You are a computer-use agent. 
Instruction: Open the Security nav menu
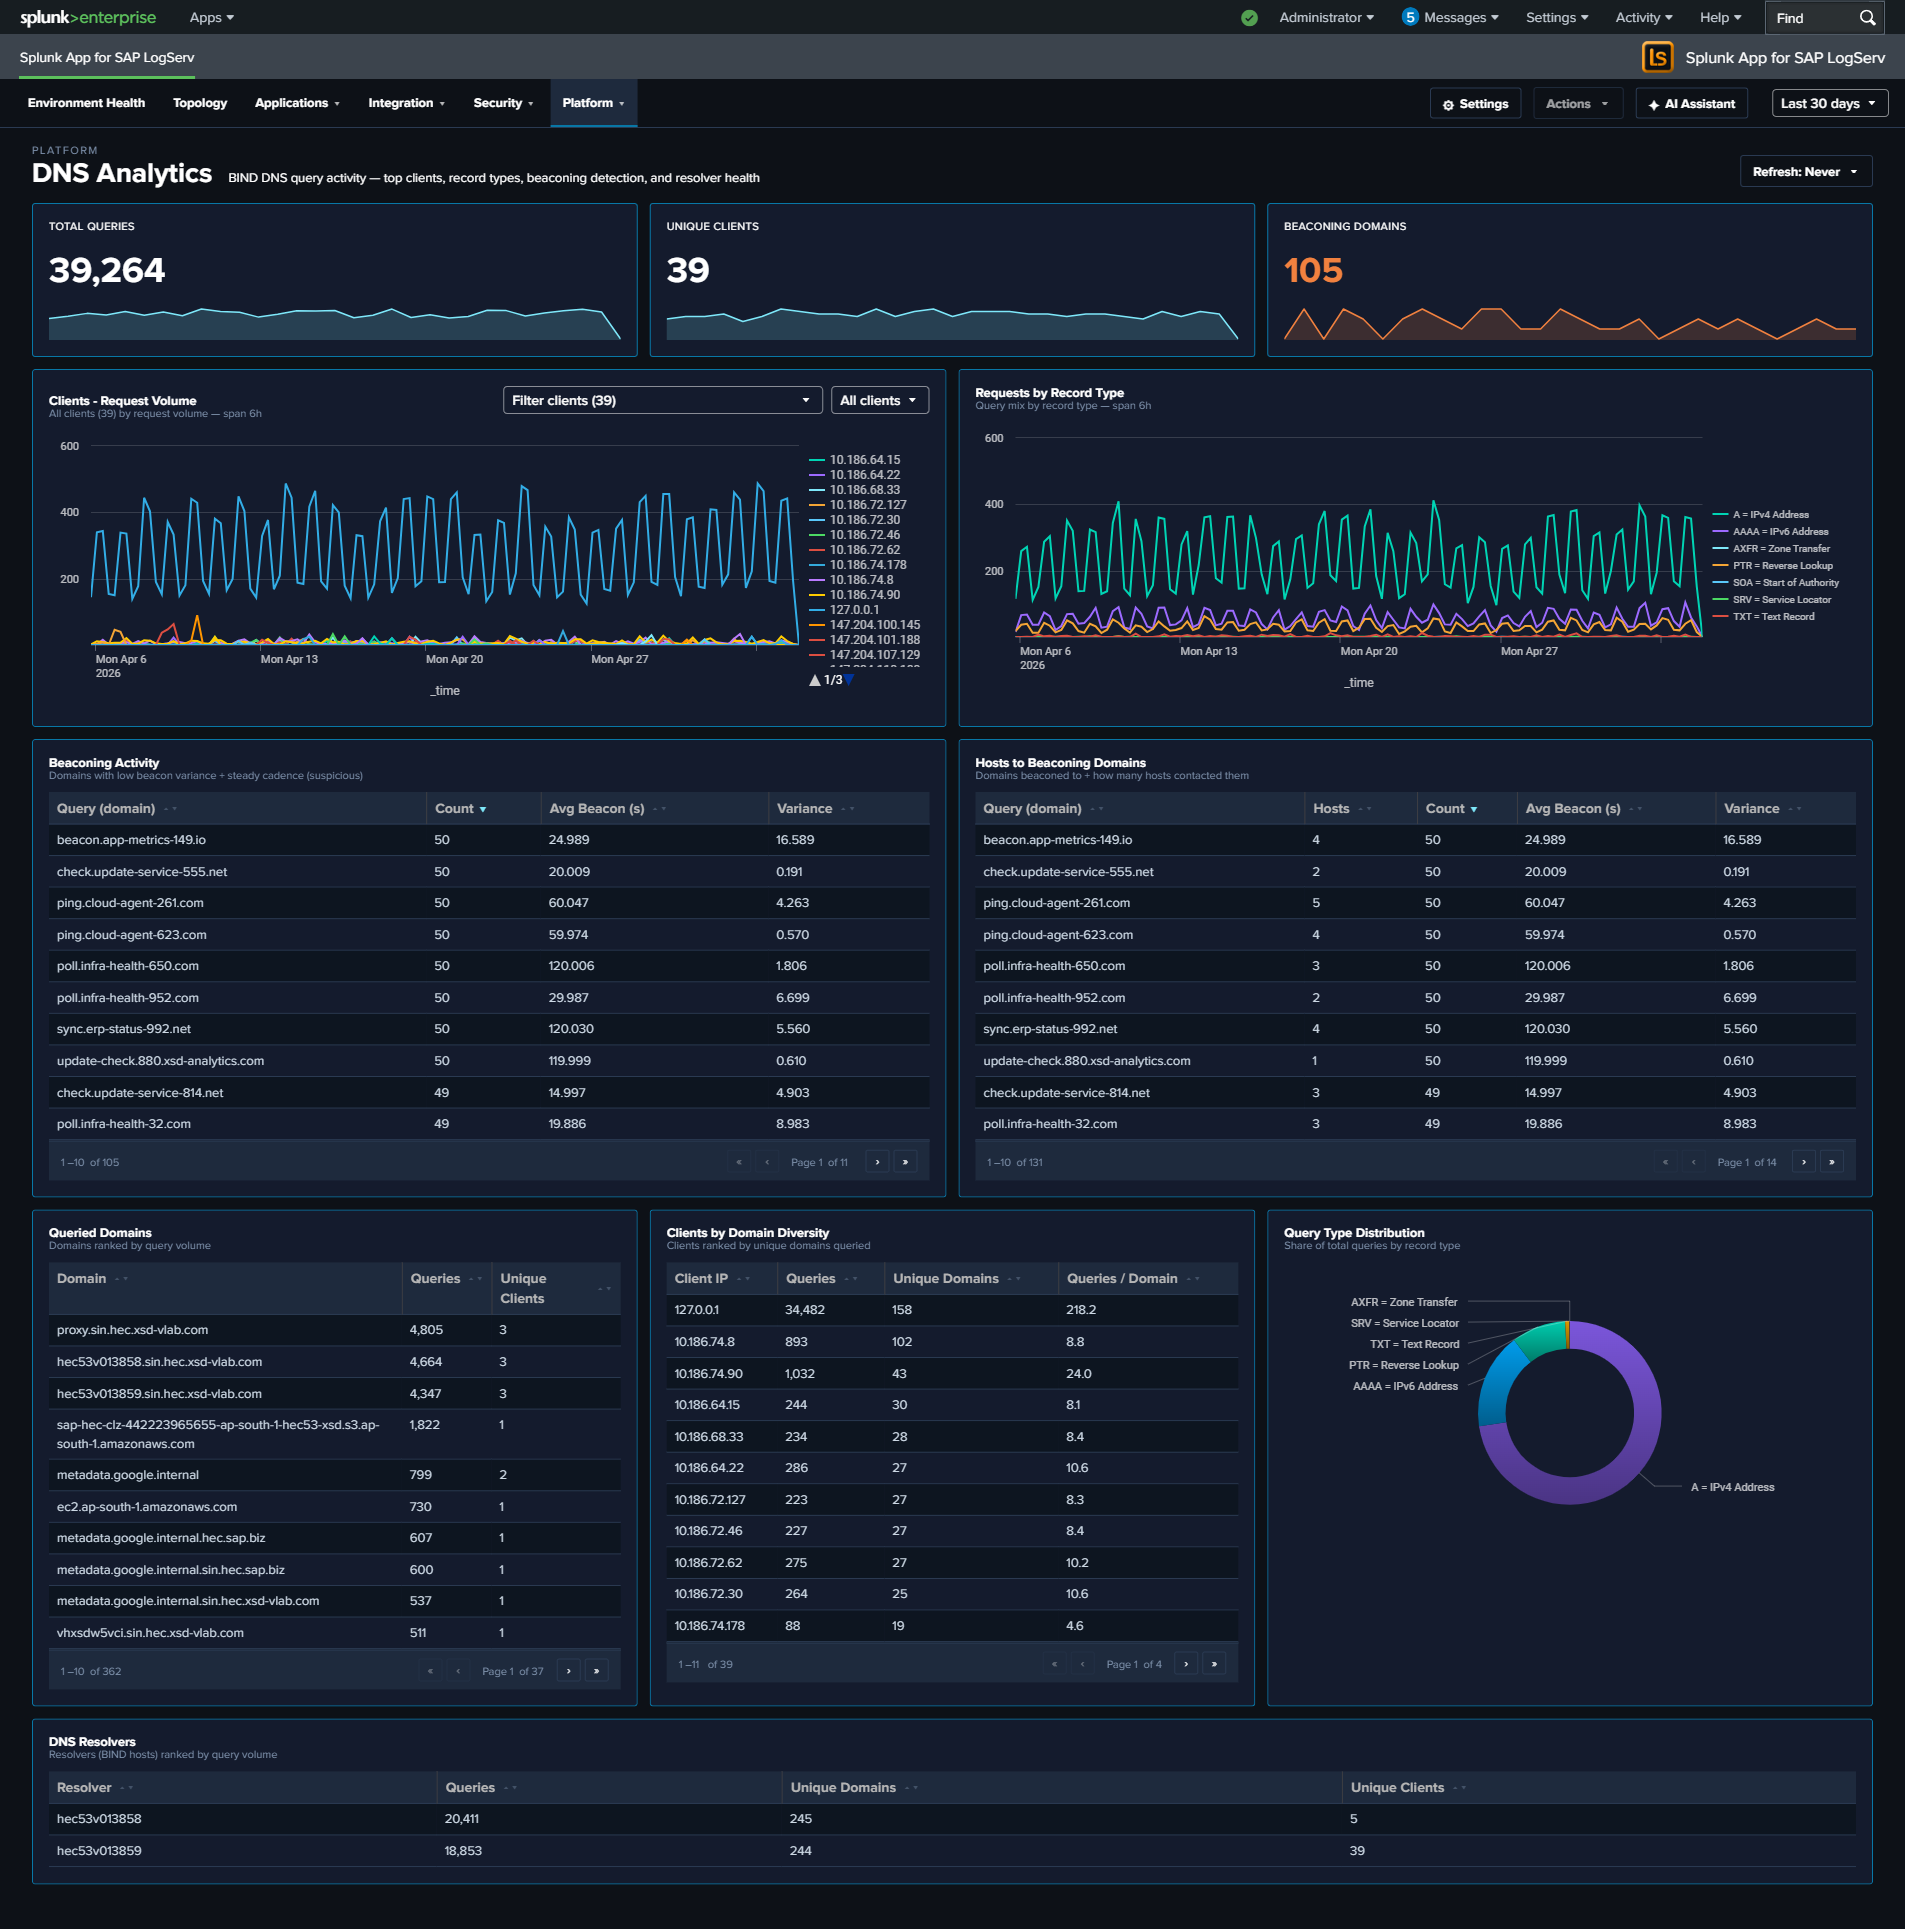(x=503, y=103)
